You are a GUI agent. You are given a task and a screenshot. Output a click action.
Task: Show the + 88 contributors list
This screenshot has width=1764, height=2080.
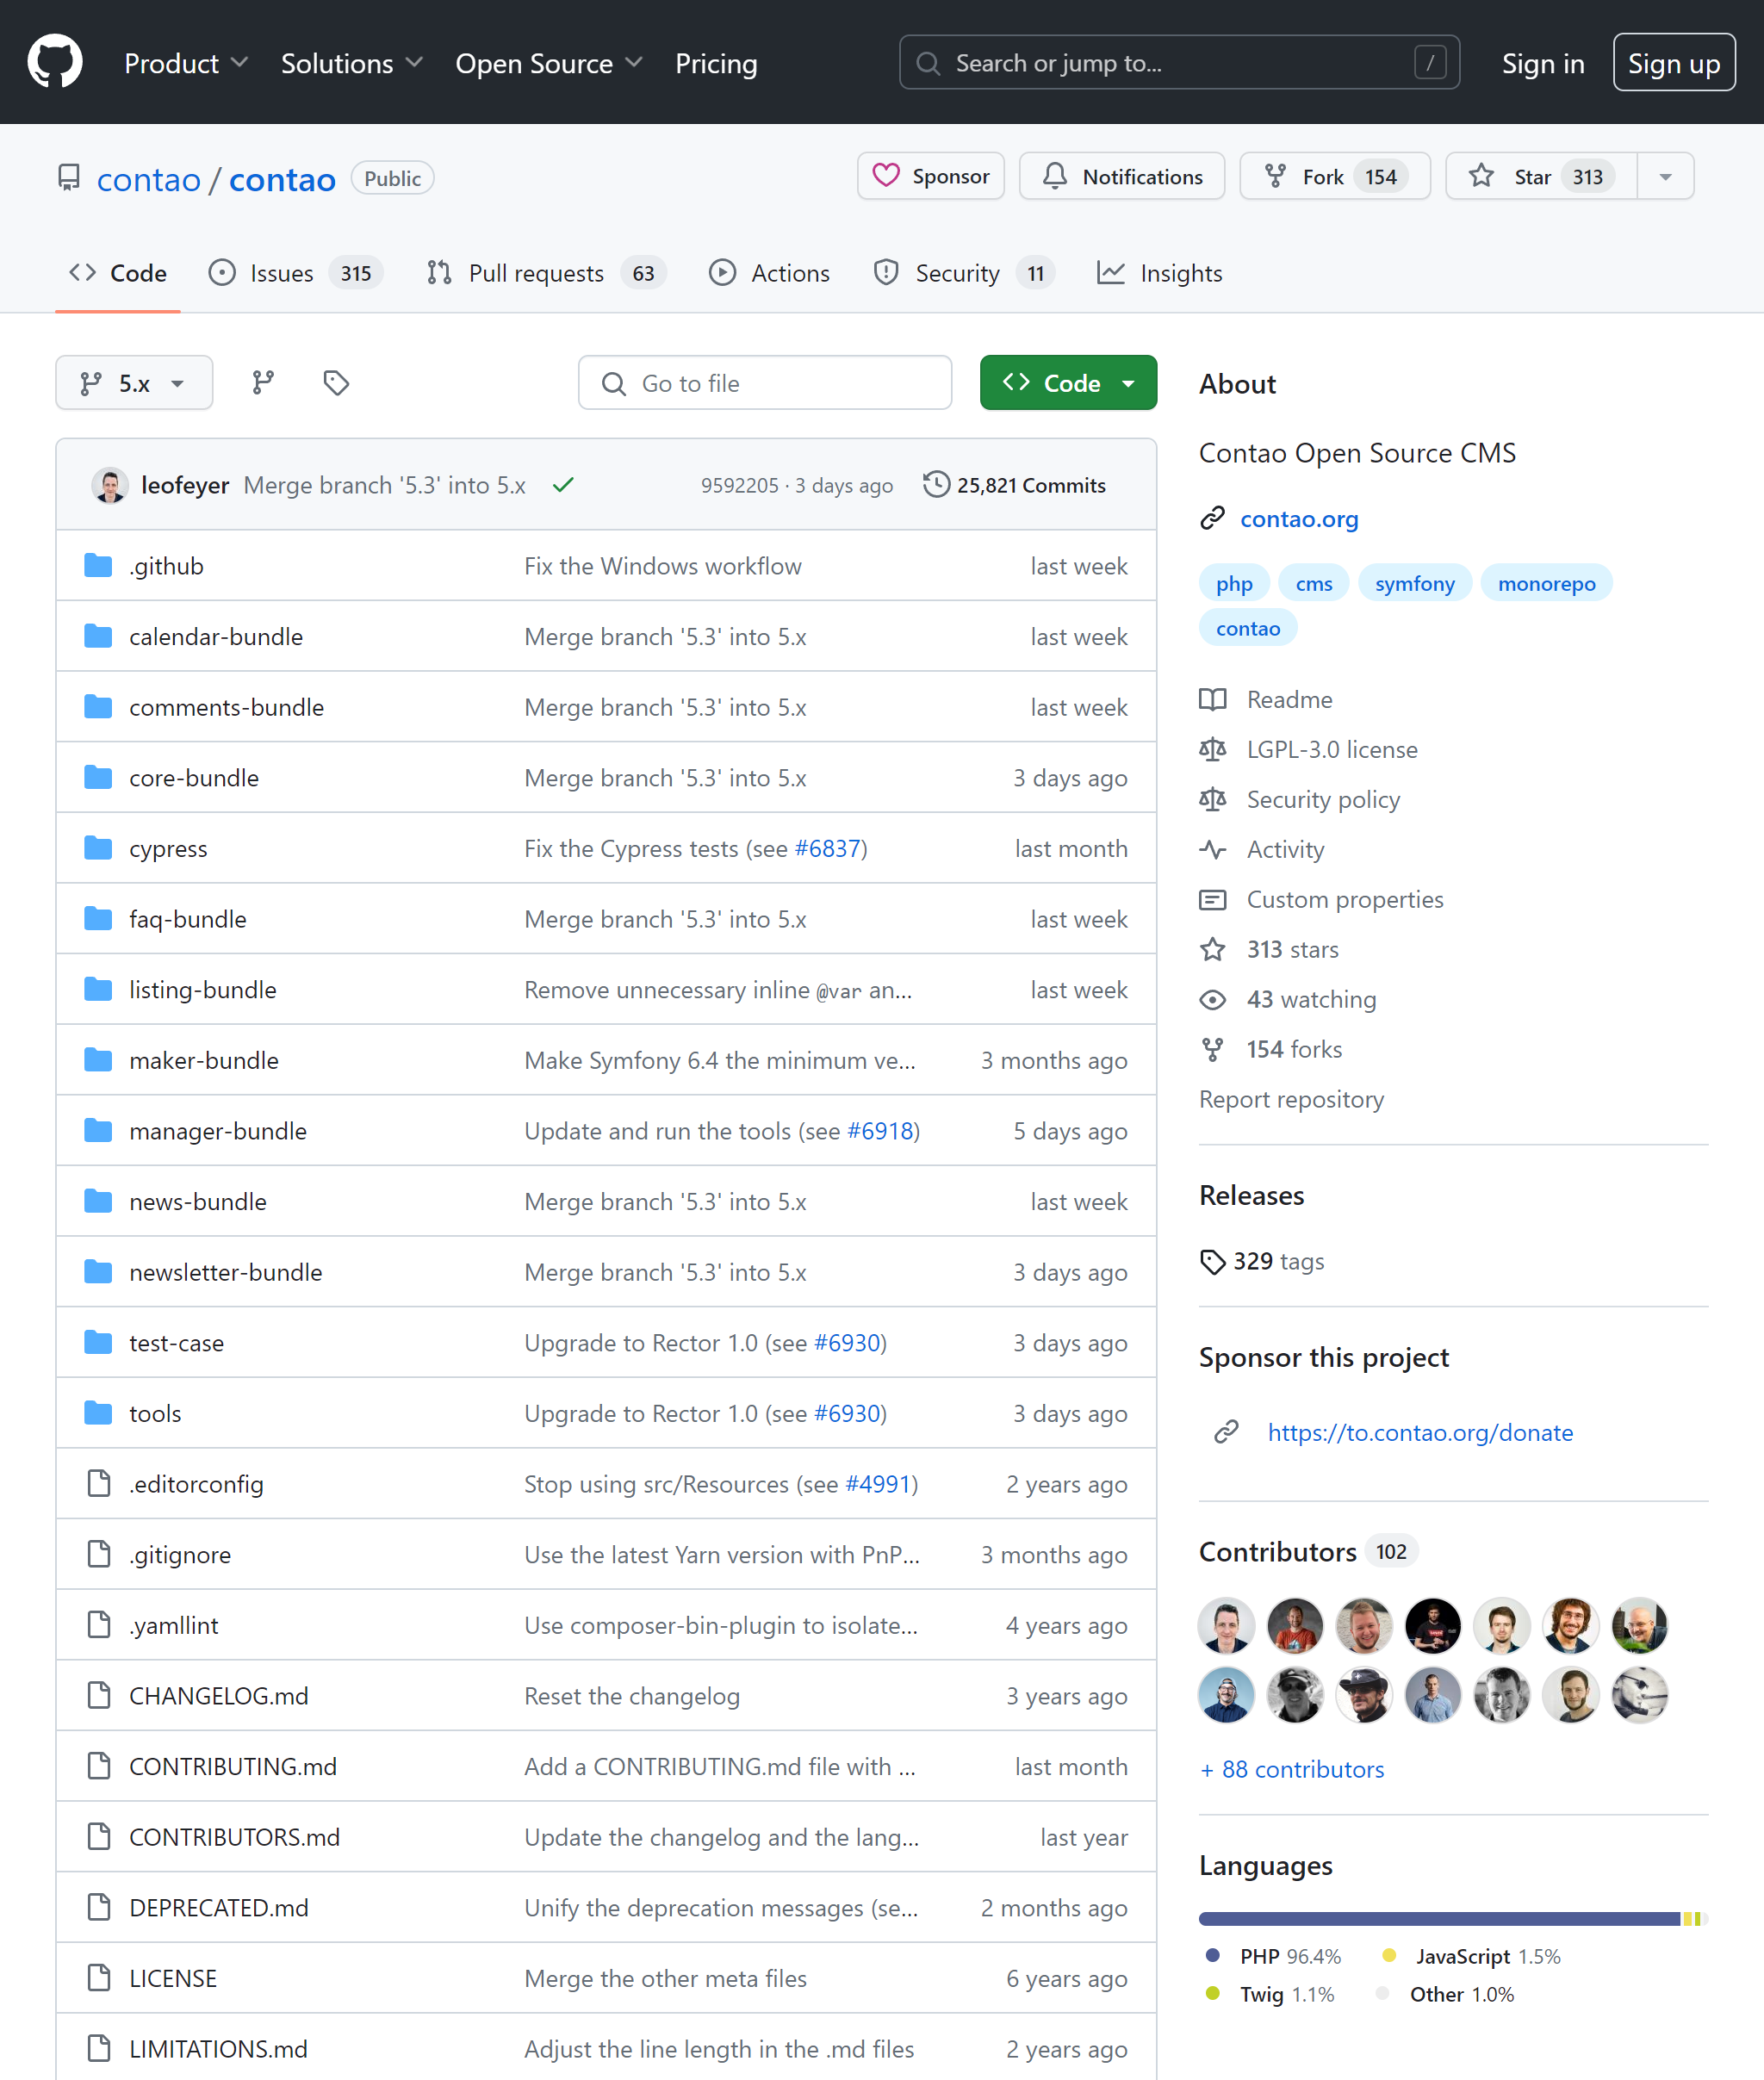click(x=1291, y=1769)
